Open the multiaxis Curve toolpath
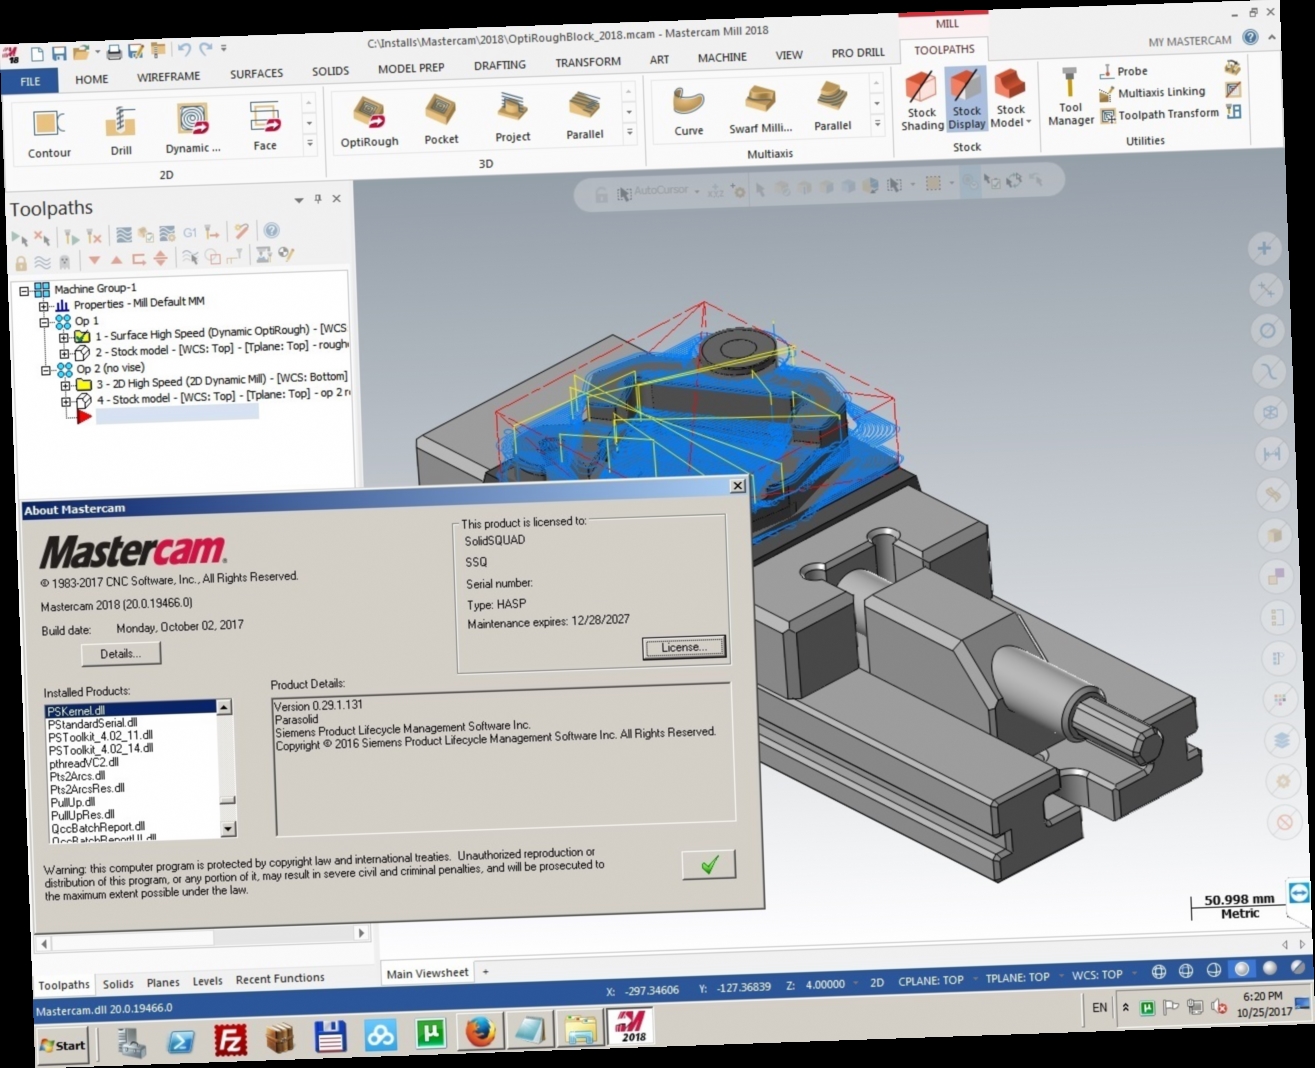The image size is (1315, 1068). 688,112
